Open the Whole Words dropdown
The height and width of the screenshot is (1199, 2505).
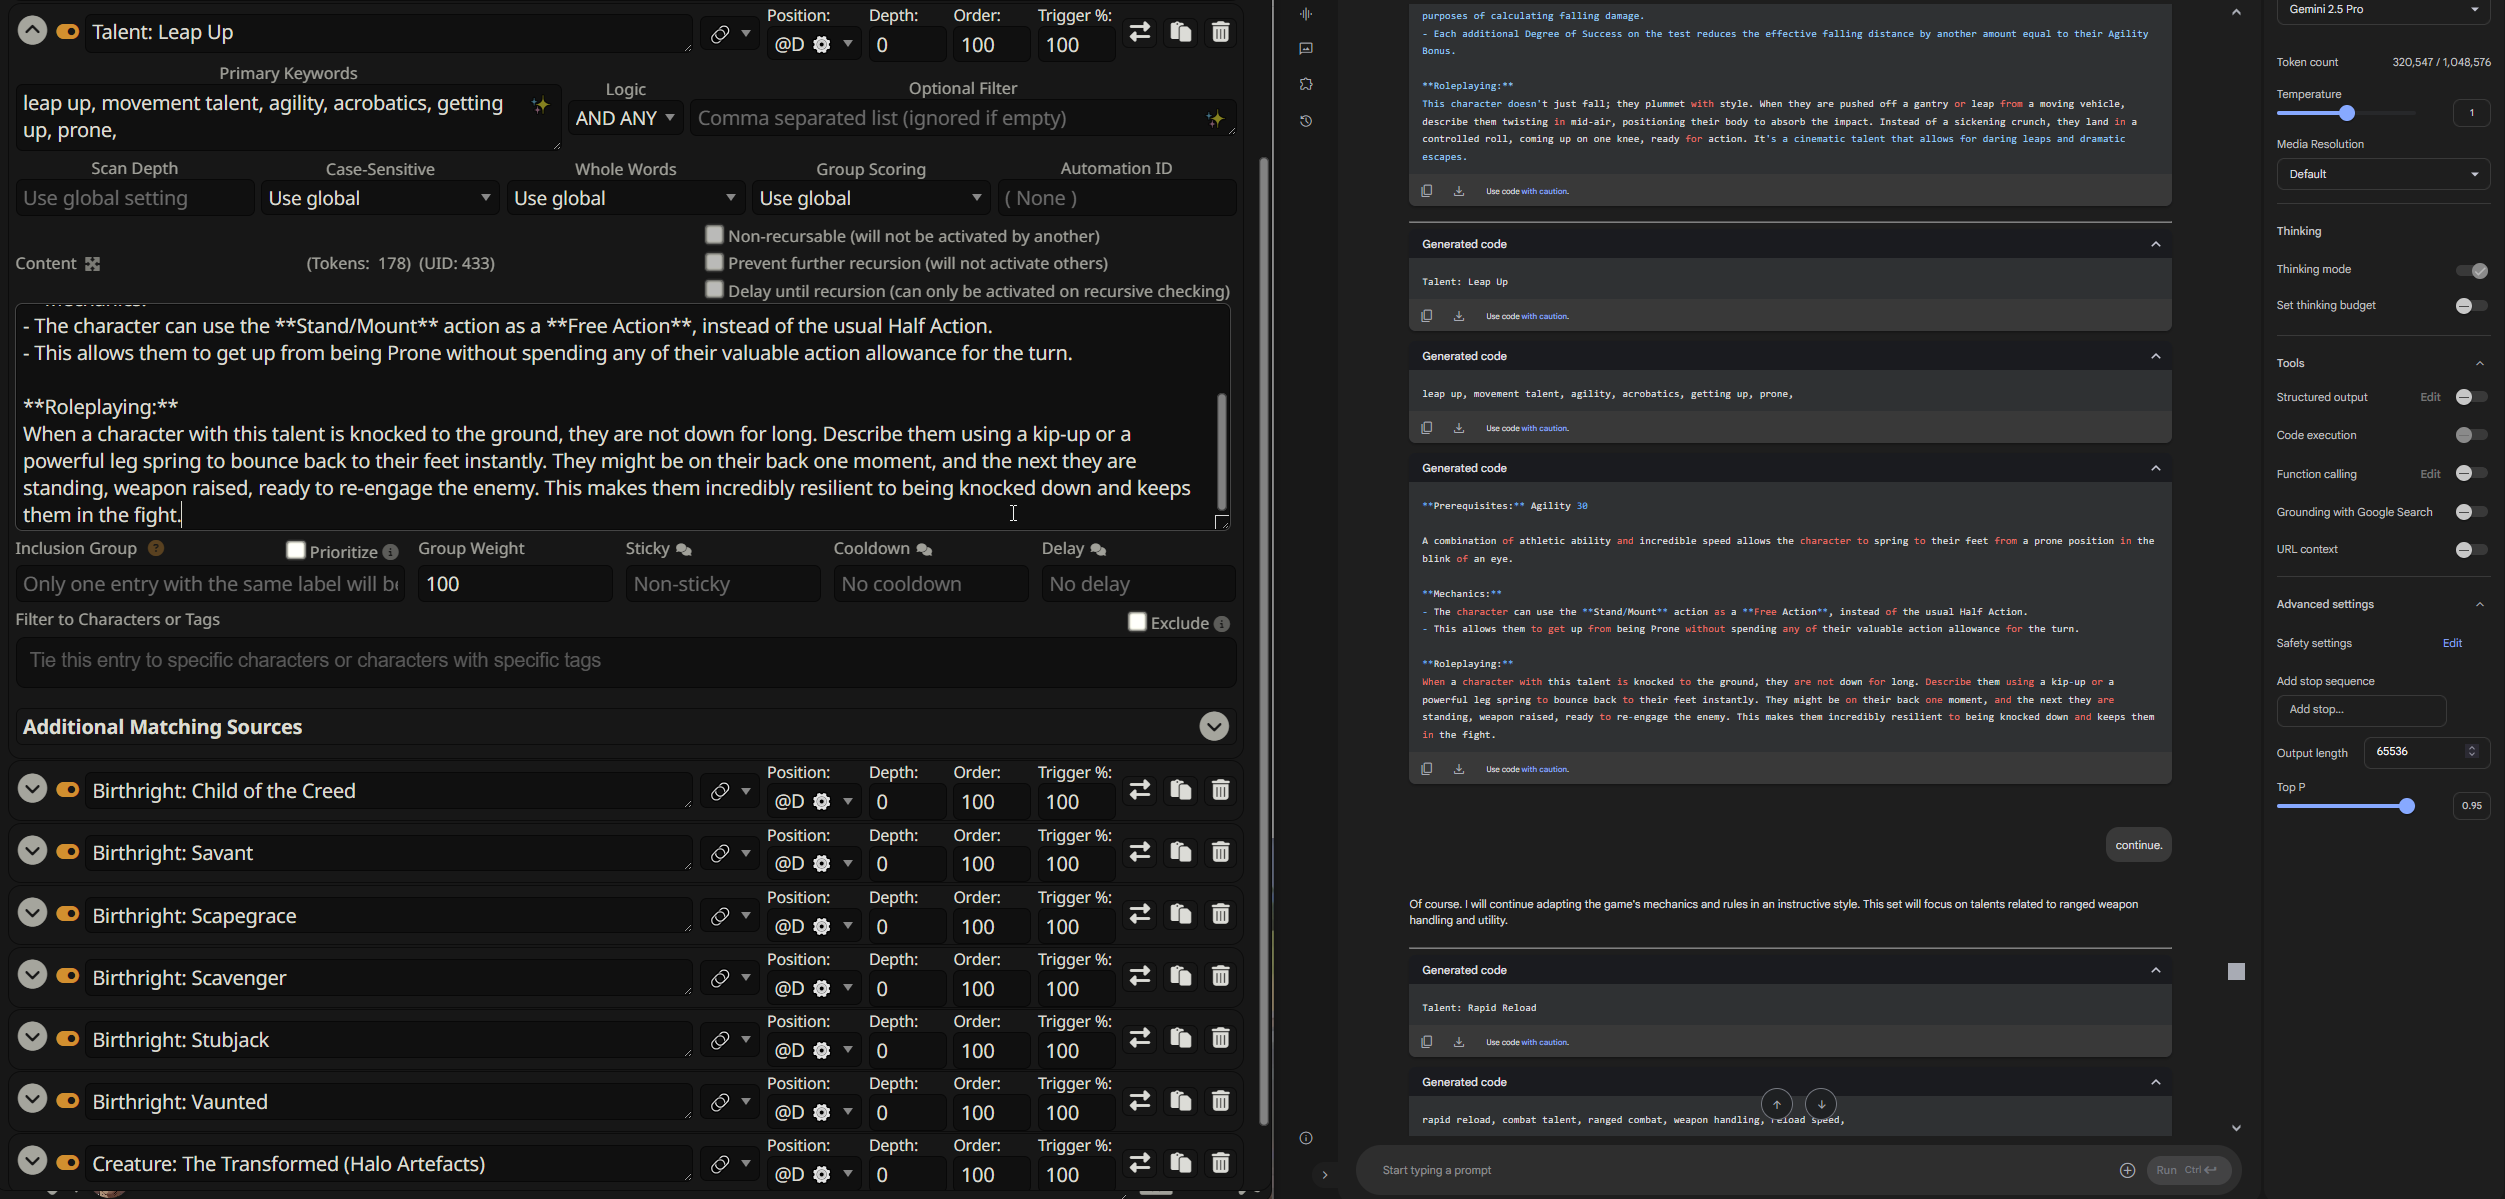625,198
